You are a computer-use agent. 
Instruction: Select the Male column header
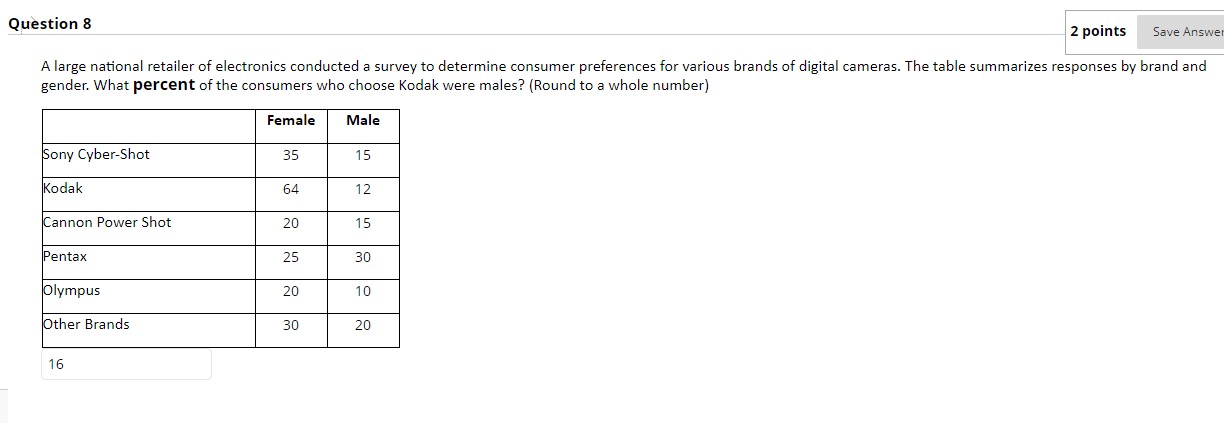coord(363,121)
